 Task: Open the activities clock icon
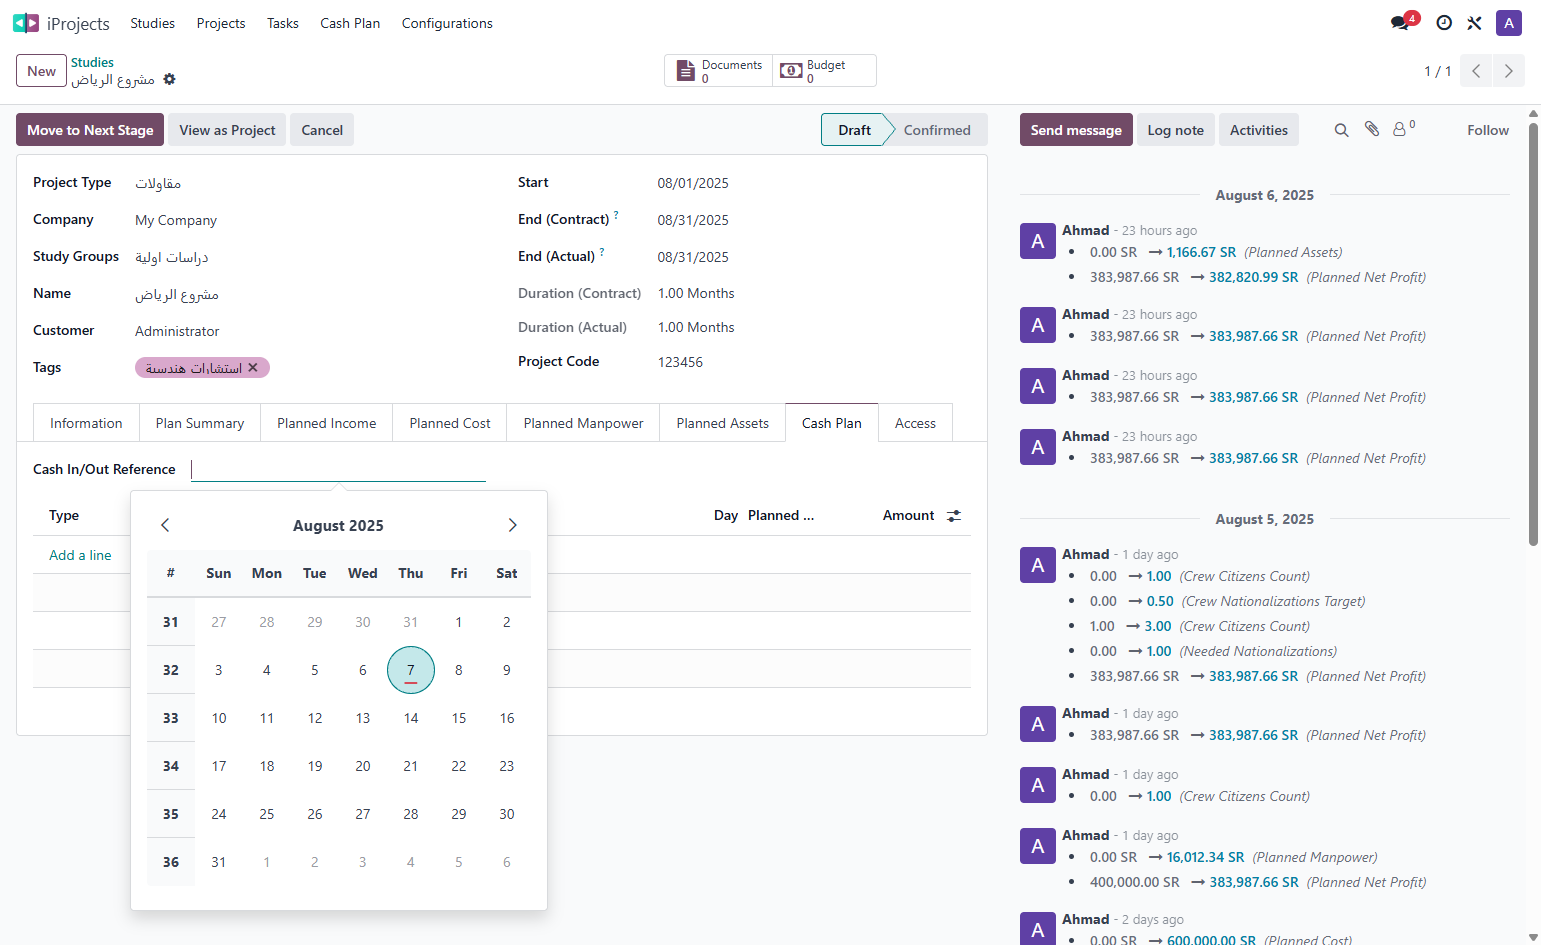[1444, 23]
